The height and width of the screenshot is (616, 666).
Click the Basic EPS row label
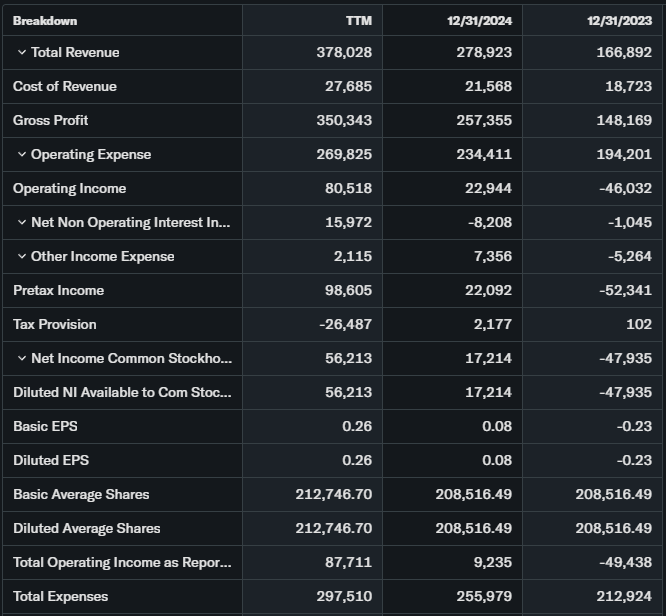click(45, 426)
